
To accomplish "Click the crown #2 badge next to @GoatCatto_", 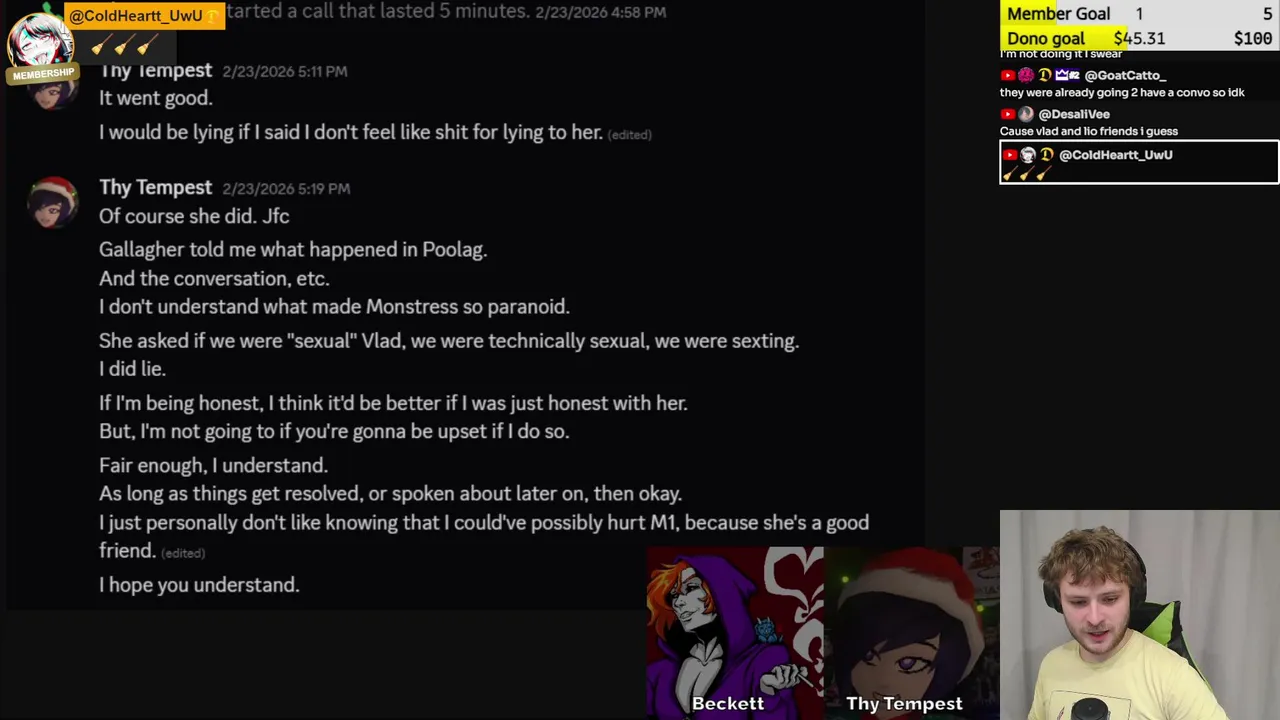I will coord(1066,75).
